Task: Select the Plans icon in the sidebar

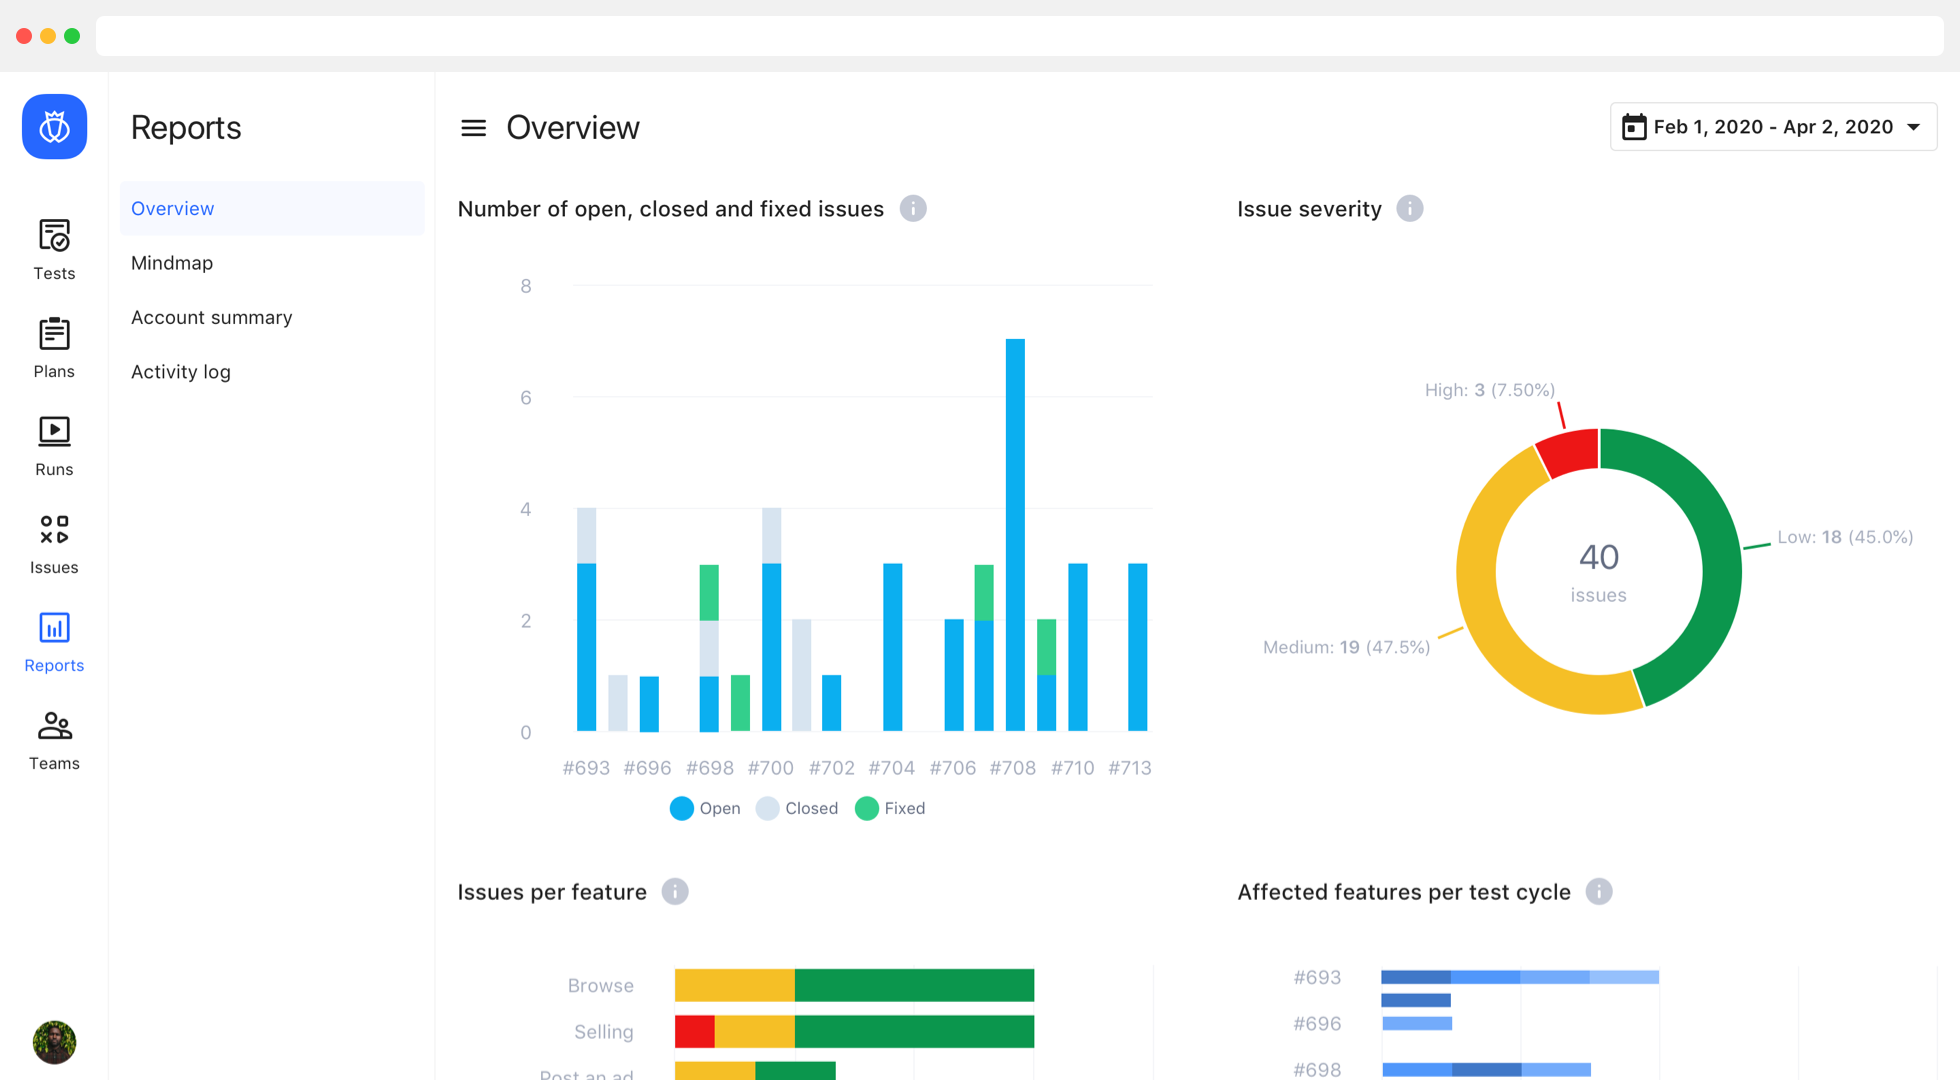Action: 54,345
